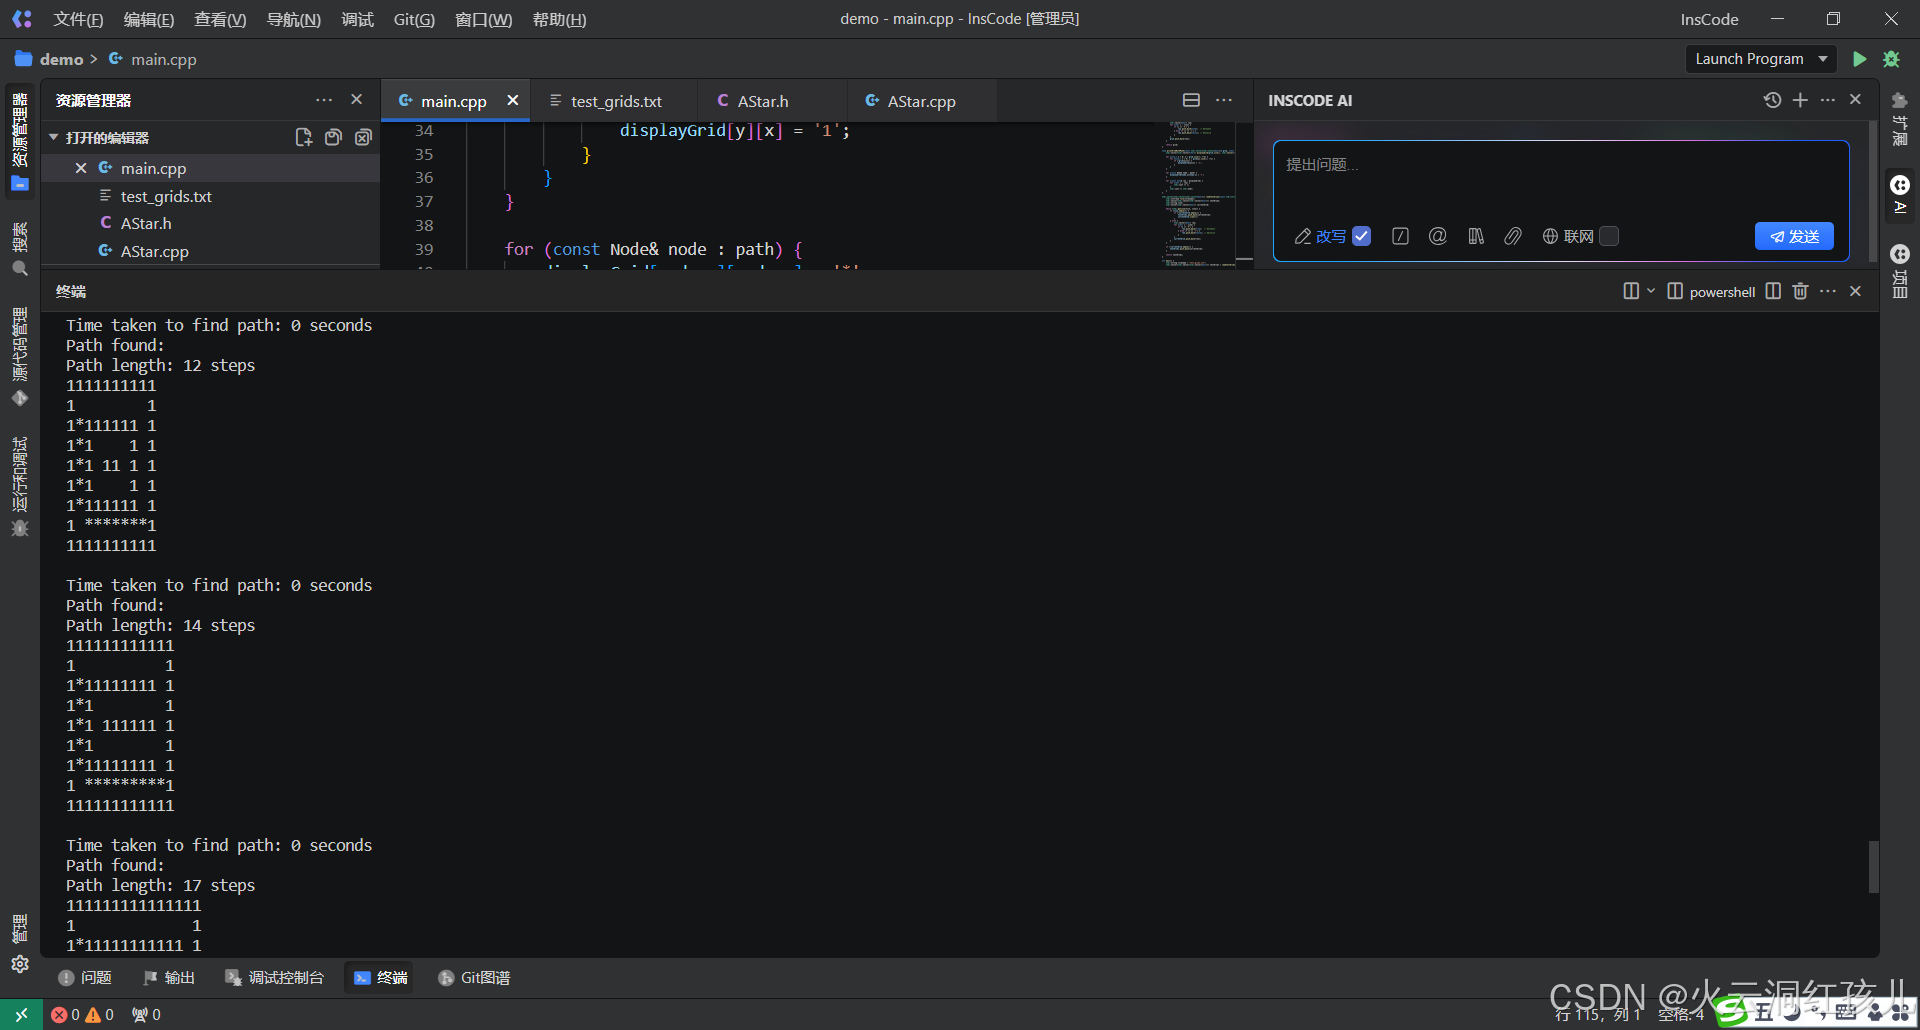
Task: Start a new INSCODE AI chat
Action: point(1800,100)
